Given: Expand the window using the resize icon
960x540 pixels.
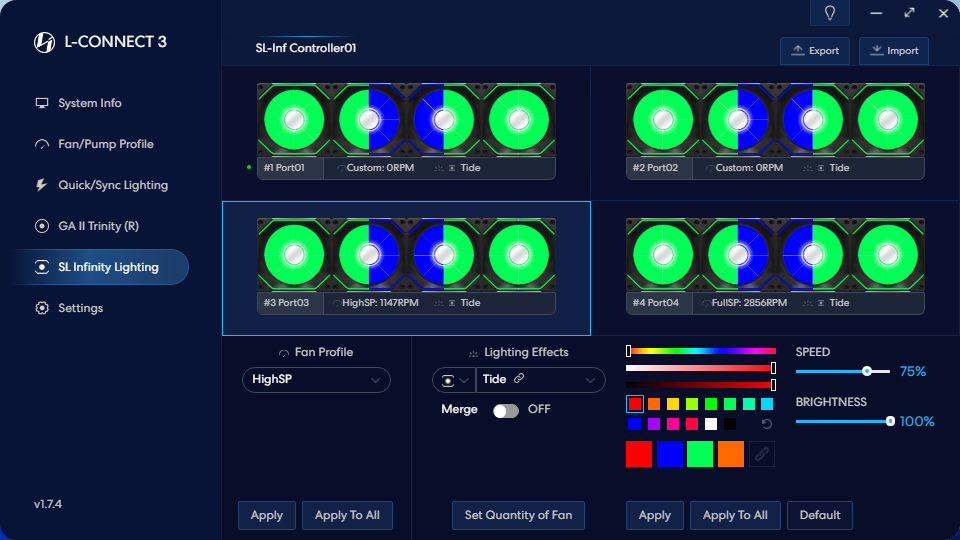Looking at the screenshot, I should coord(910,13).
